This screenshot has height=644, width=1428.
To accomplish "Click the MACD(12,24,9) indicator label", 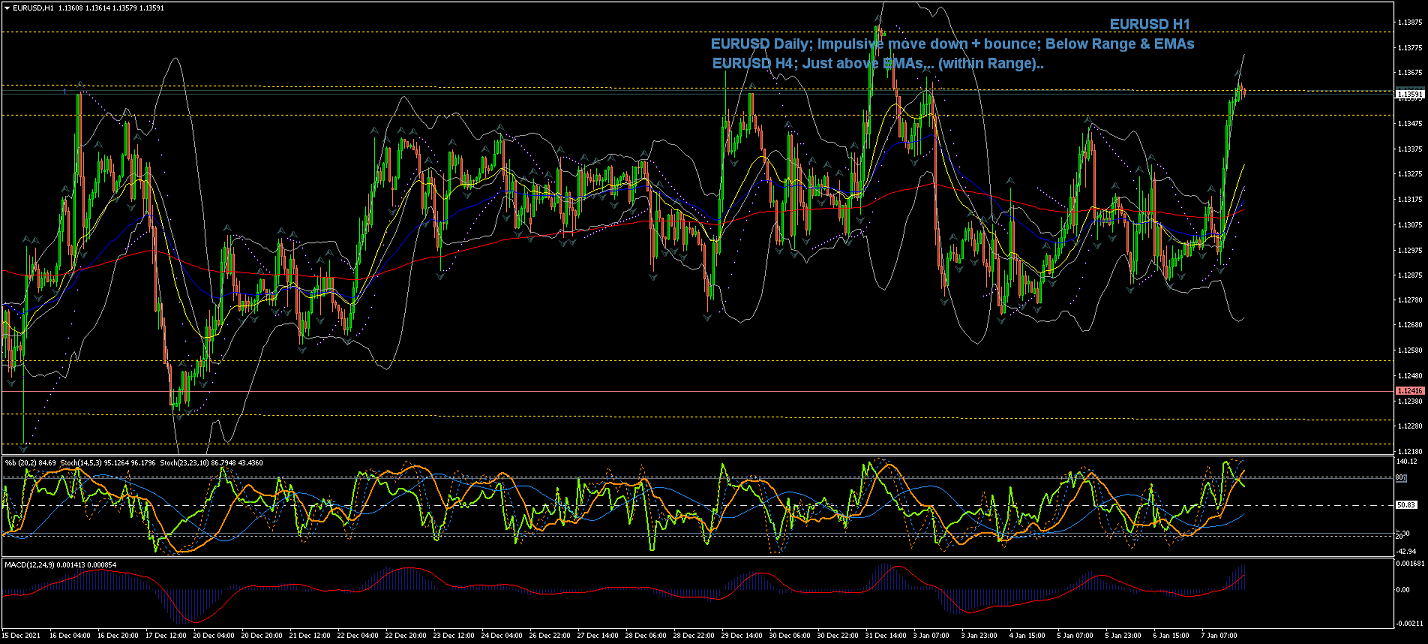I will tap(30, 565).
